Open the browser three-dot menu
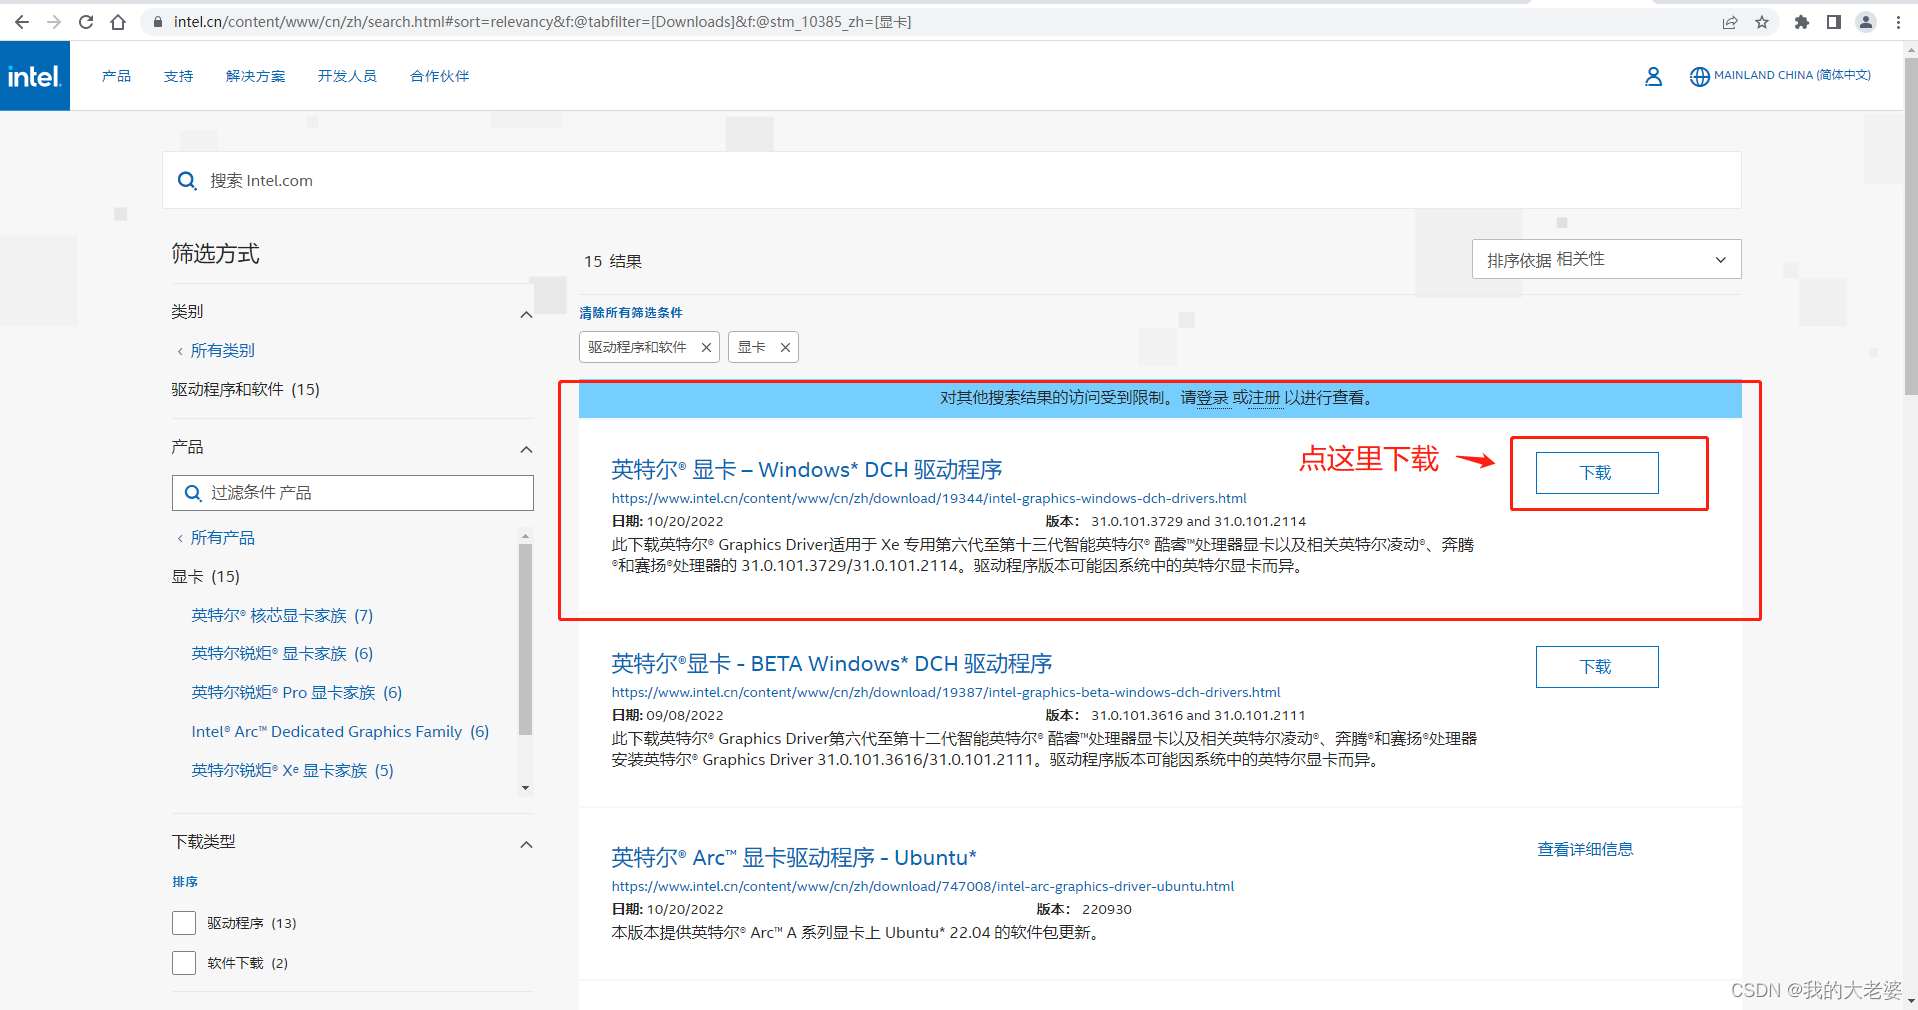 pos(1898,22)
